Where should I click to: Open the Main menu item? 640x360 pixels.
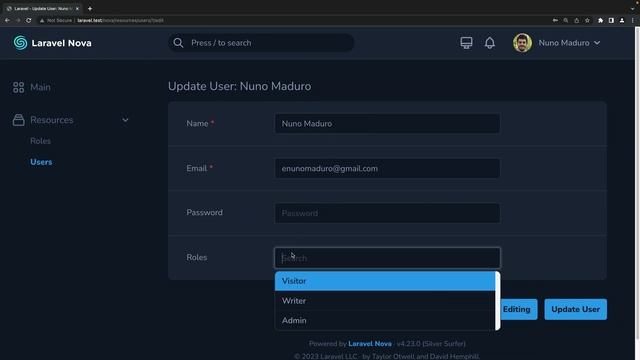[40, 87]
